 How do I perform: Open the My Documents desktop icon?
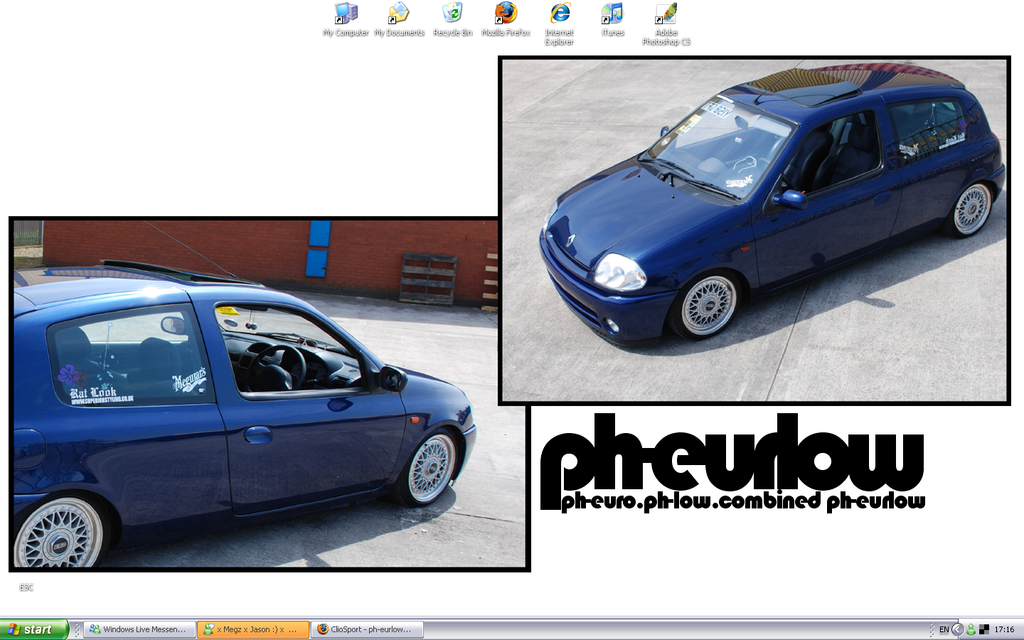399,14
